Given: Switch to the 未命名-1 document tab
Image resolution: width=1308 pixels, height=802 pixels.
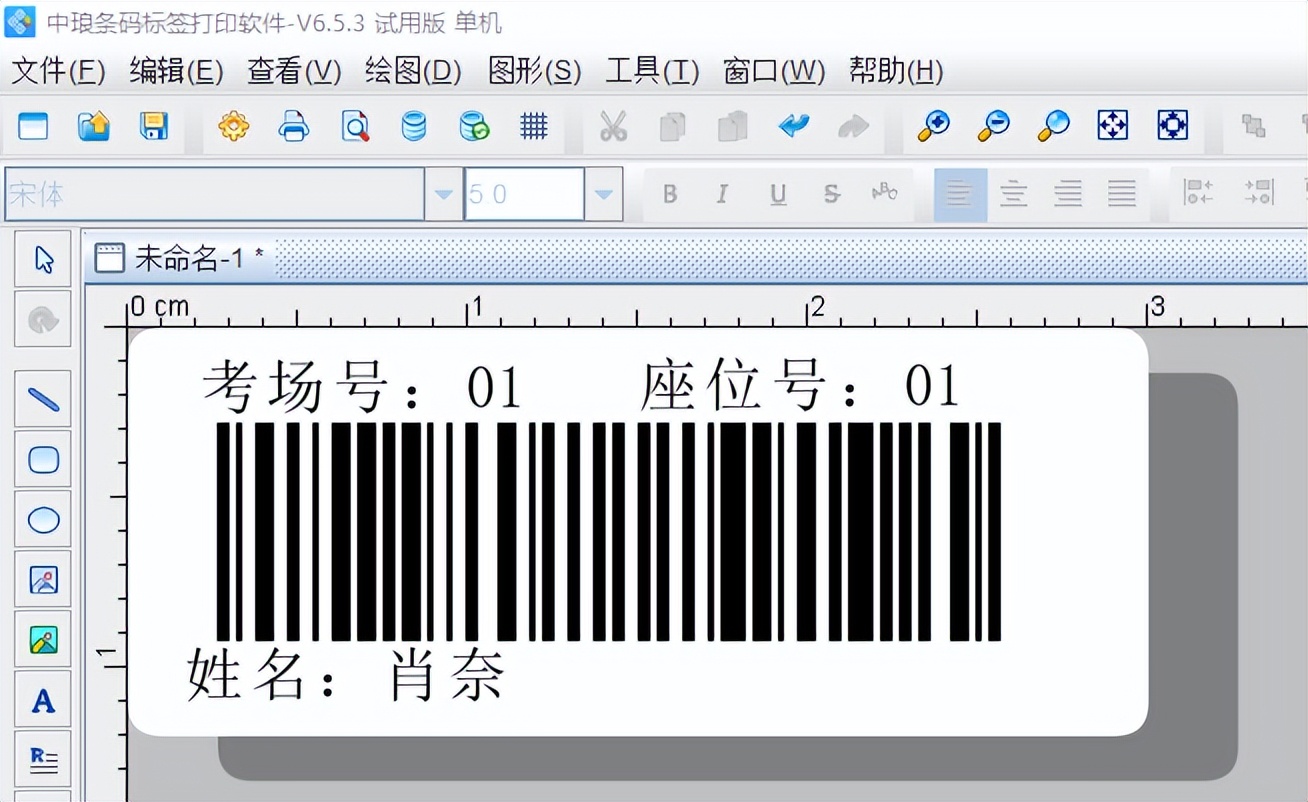Looking at the screenshot, I should pos(181,258).
